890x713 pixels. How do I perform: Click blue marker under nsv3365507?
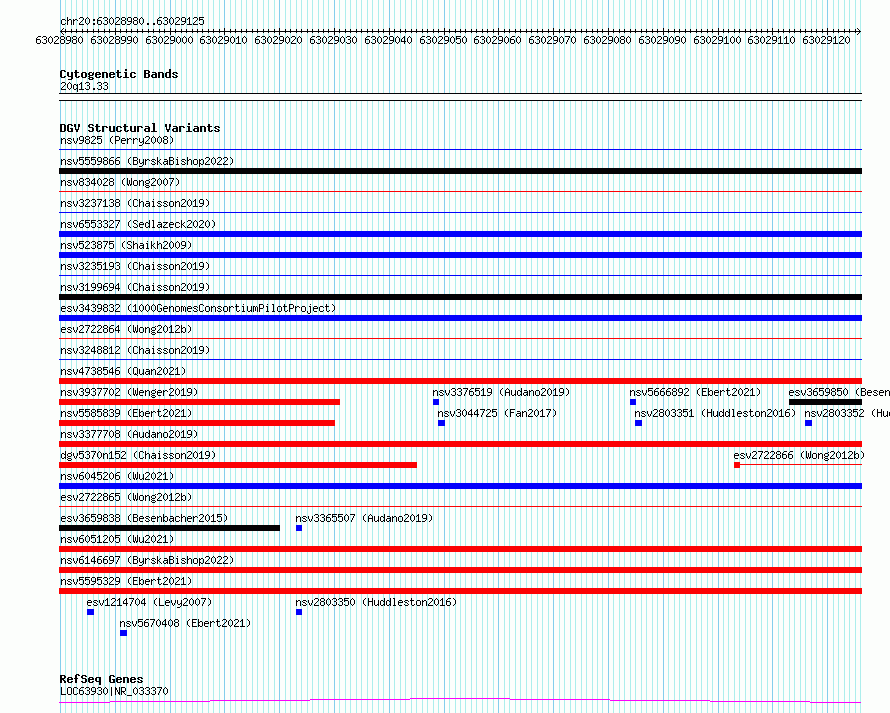299,528
